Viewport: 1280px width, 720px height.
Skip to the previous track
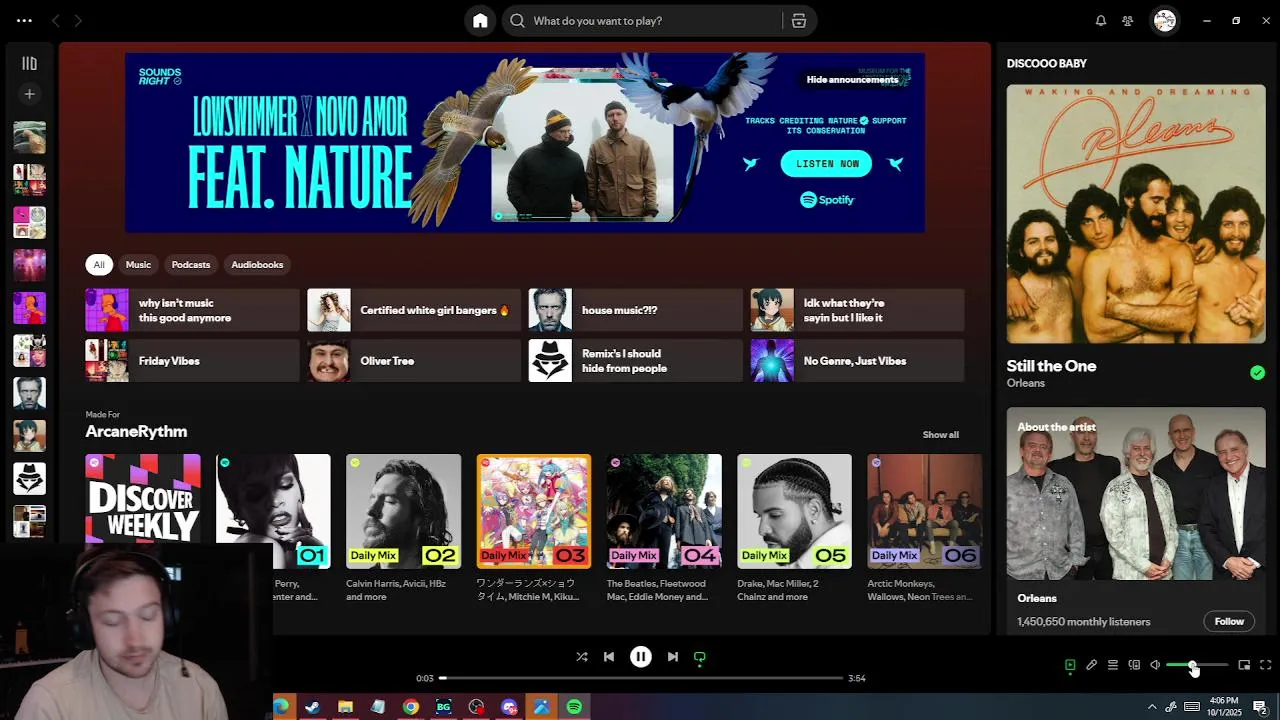click(609, 657)
